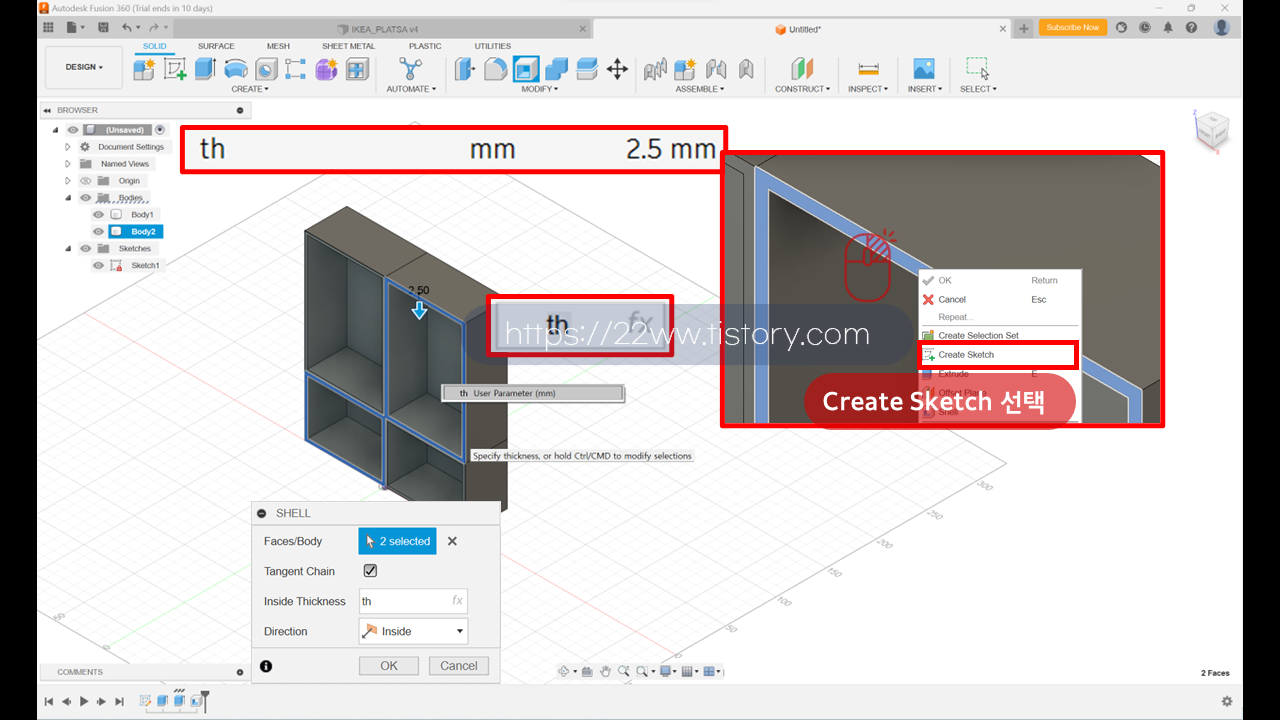This screenshot has width=1280, height=720.
Task: Click the Pan hand tool
Action: (x=605, y=671)
